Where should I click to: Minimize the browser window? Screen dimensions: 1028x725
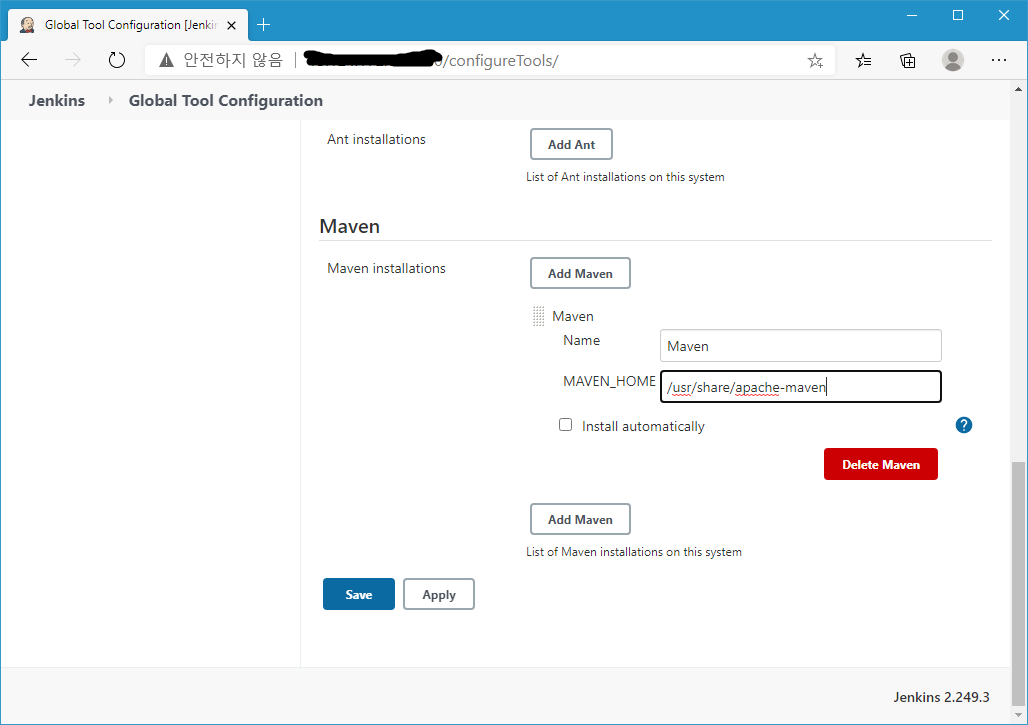pyautogui.click(x=912, y=15)
